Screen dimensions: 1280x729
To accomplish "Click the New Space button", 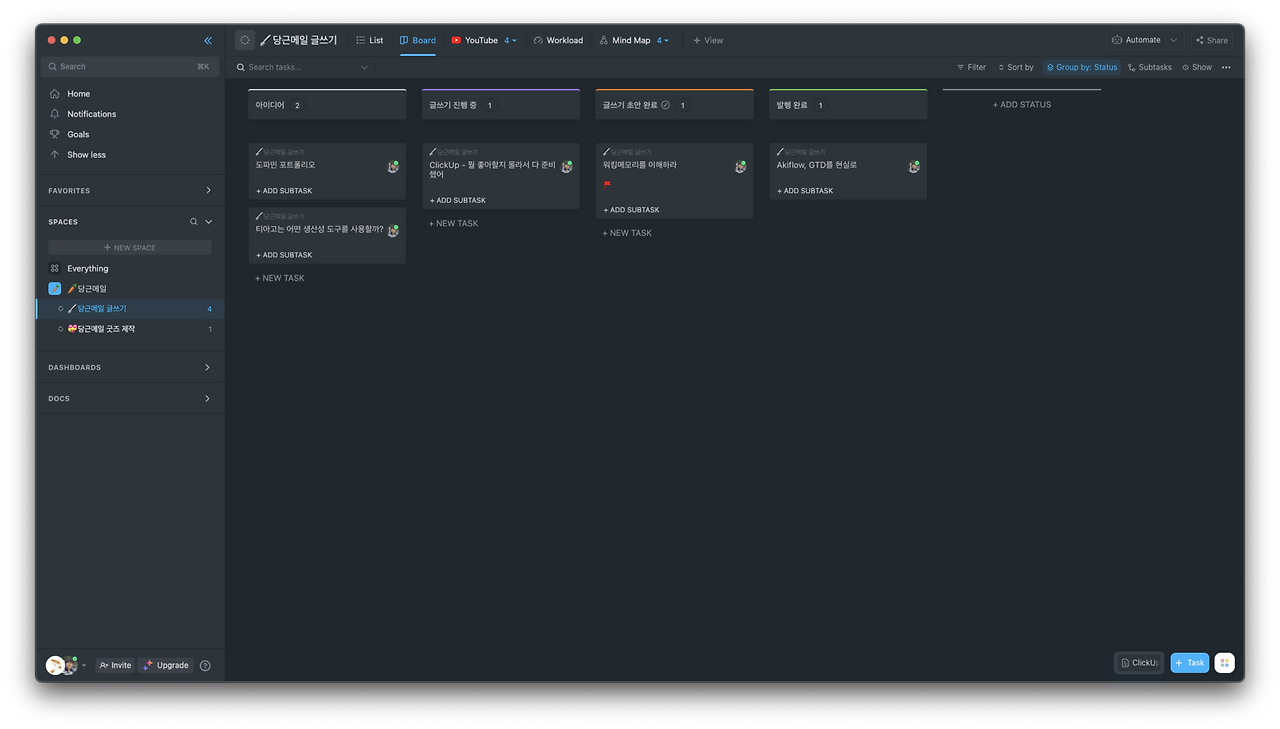I will pyautogui.click(x=130, y=248).
